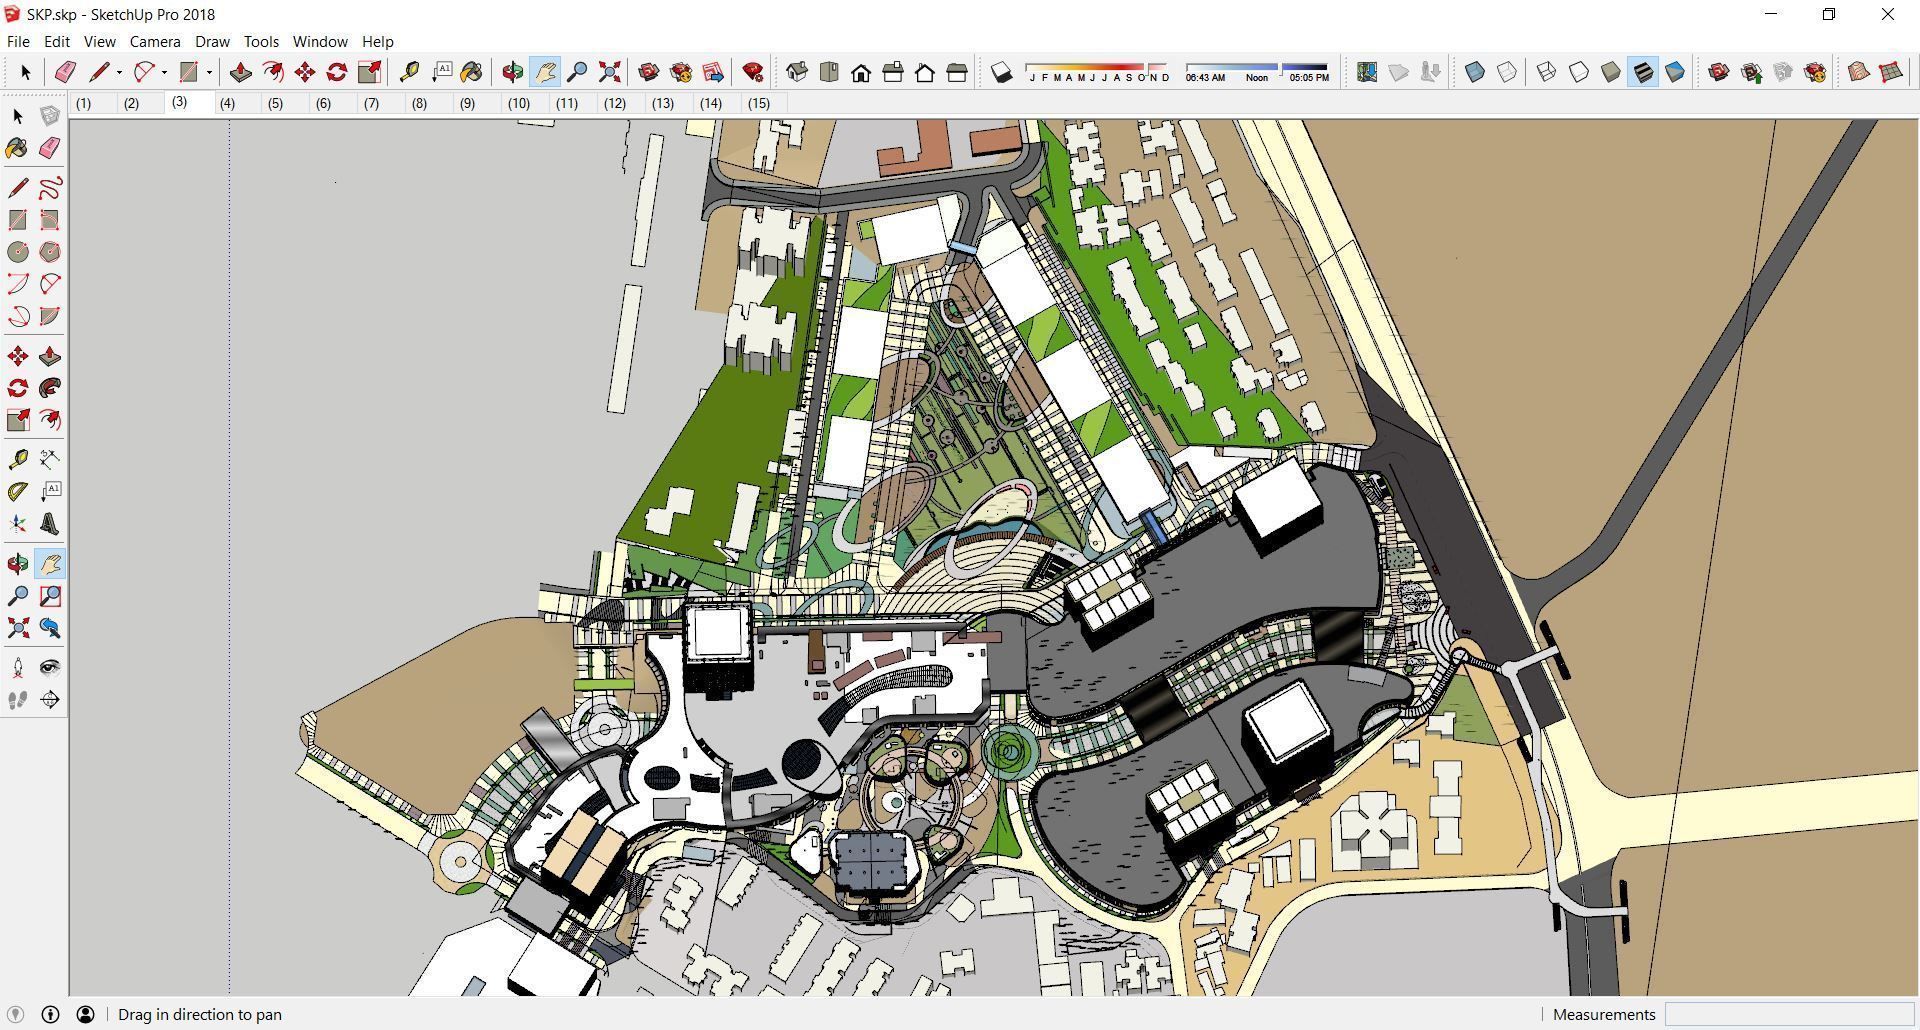The width and height of the screenshot is (1920, 1030).
Task: Open Credits info status bar icon
Action: pyautogui.click(x=50, y=1014)
